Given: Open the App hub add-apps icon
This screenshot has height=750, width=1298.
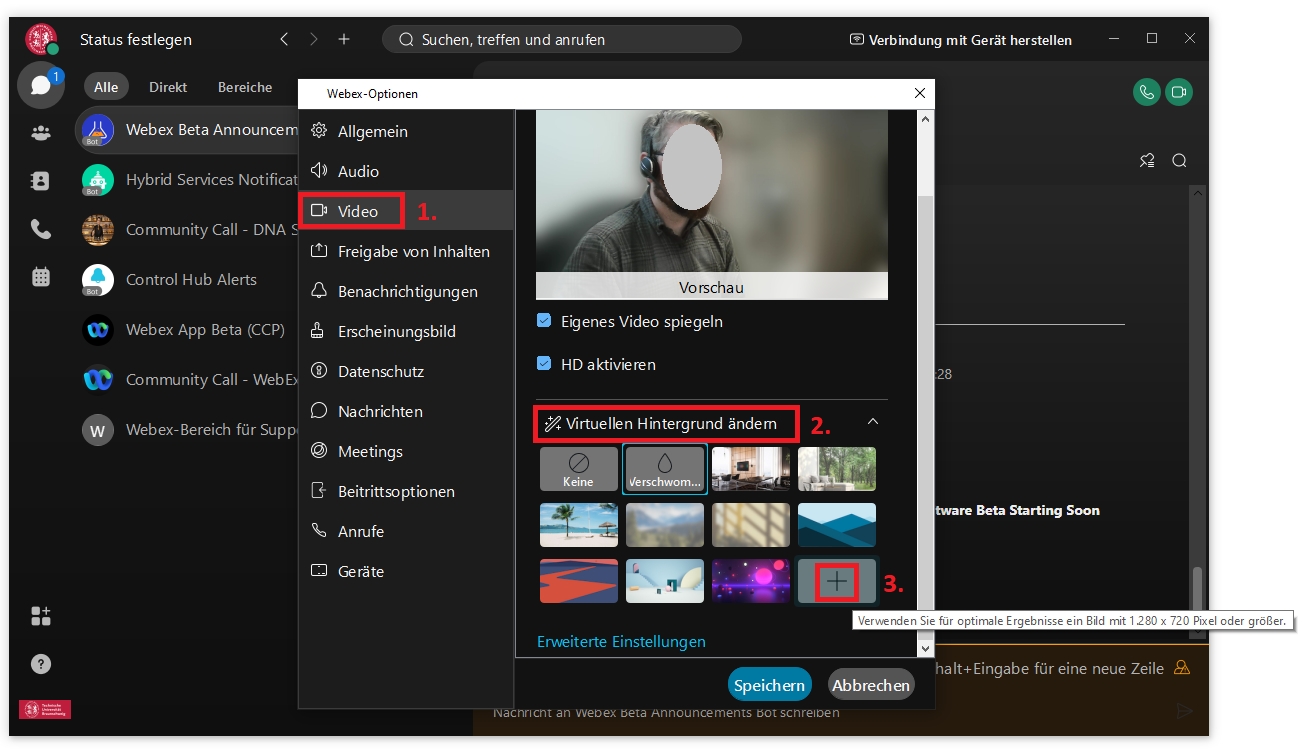Looking at the screenshot, I should [41, 616].
